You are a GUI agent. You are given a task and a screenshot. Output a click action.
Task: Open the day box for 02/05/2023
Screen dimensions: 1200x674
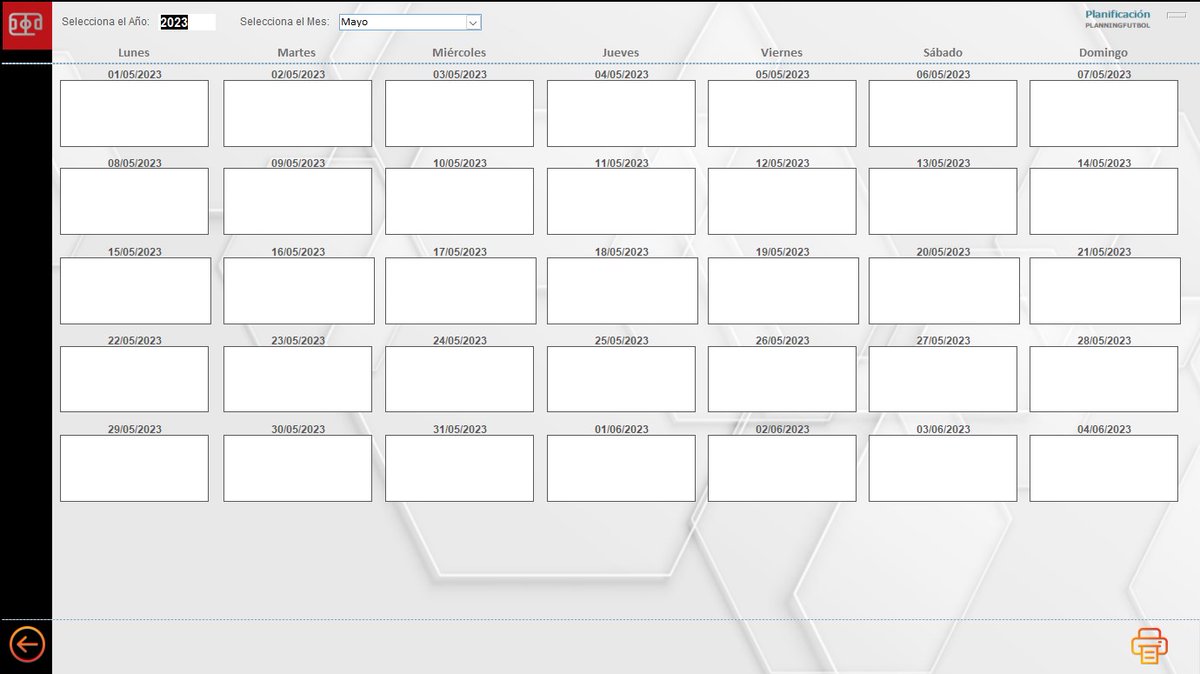pos(297,113)
